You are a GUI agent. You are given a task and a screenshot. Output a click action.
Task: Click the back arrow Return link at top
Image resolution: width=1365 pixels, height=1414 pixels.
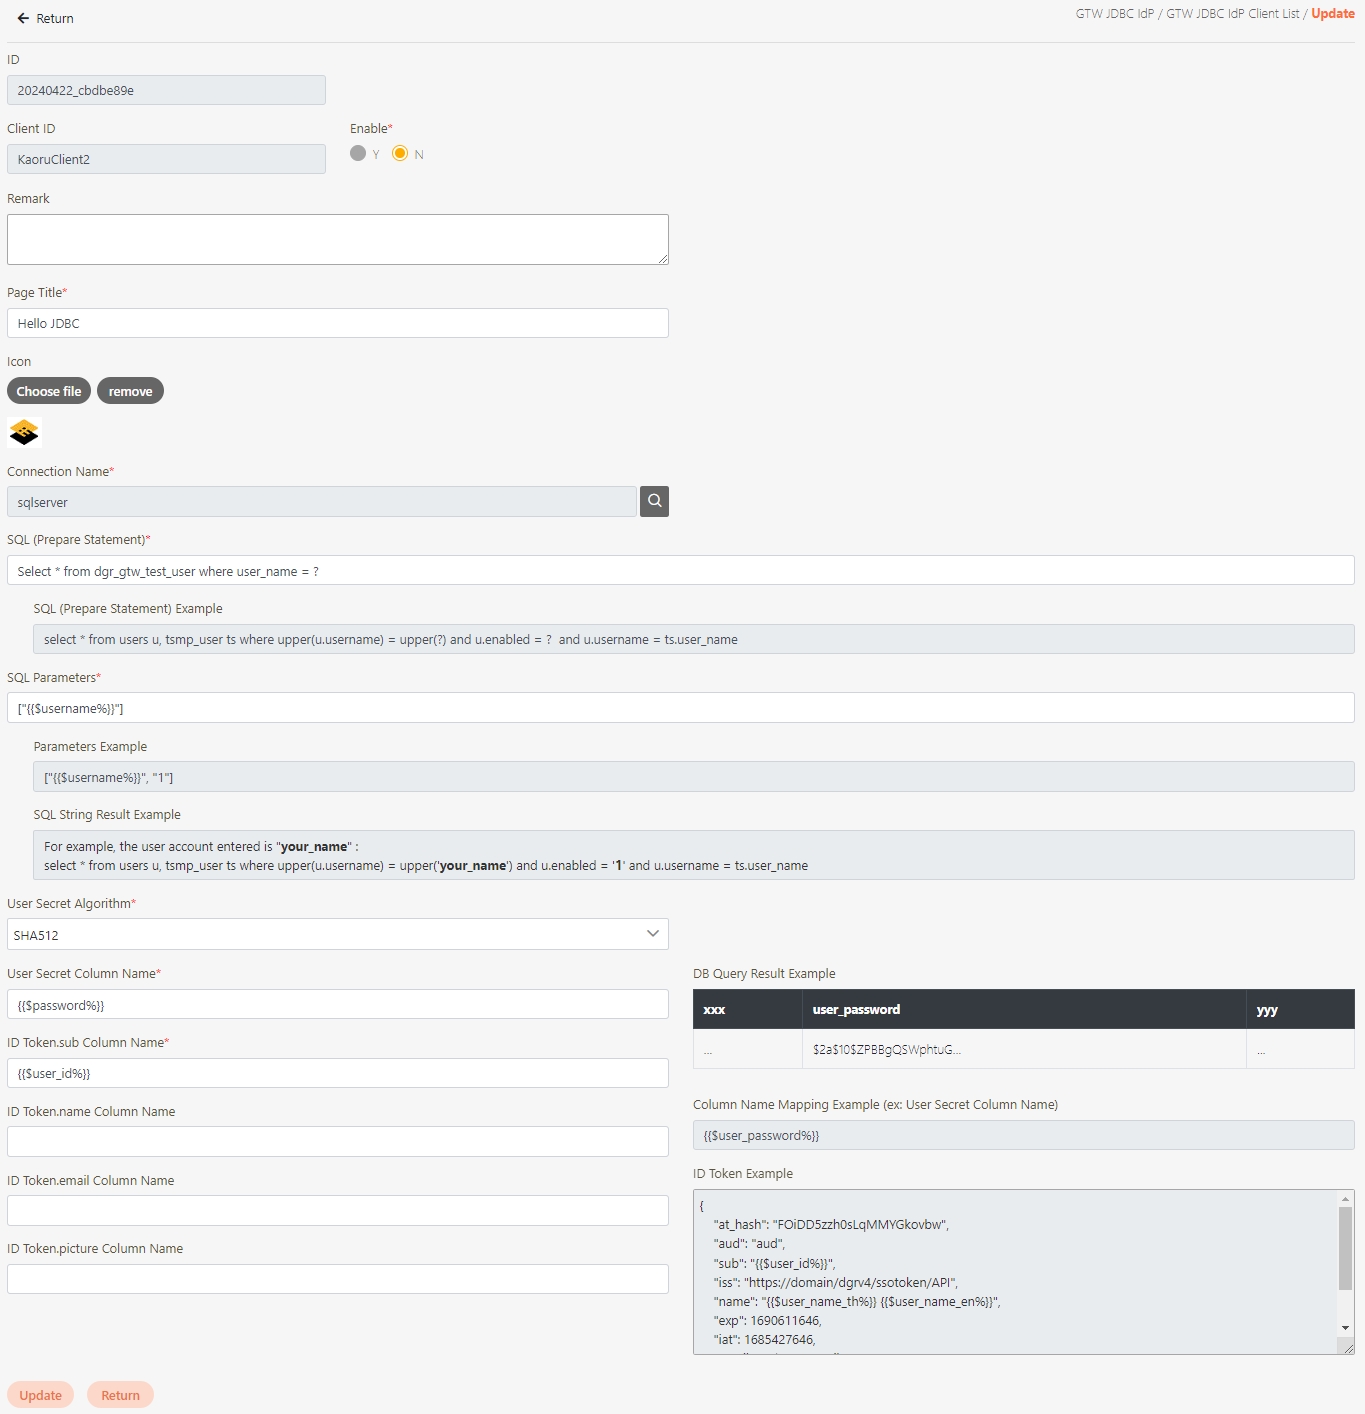pyautogui.click(x=45, y=18)
